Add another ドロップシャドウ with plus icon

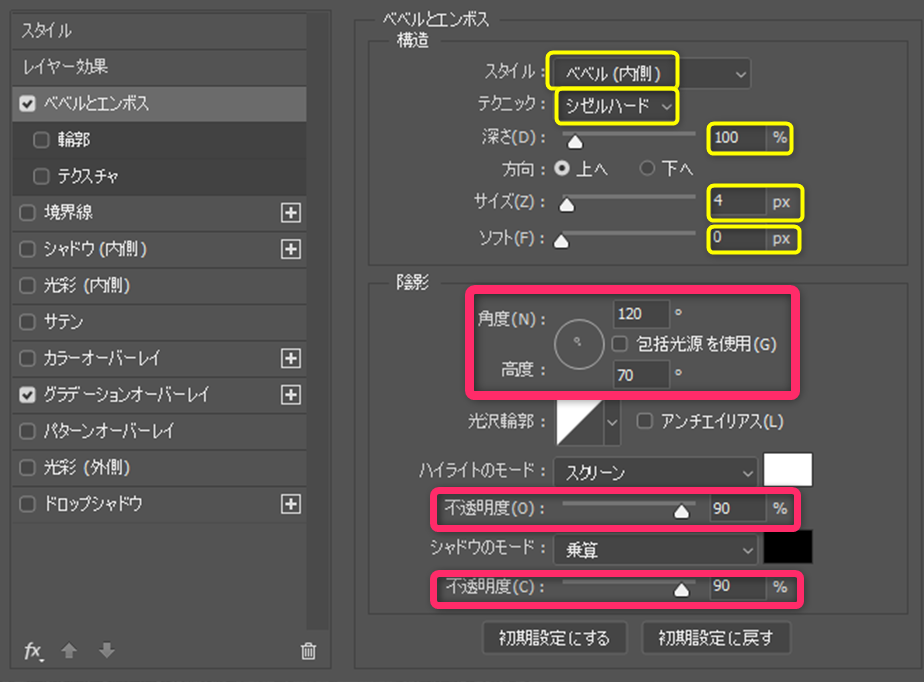[291, 504]
